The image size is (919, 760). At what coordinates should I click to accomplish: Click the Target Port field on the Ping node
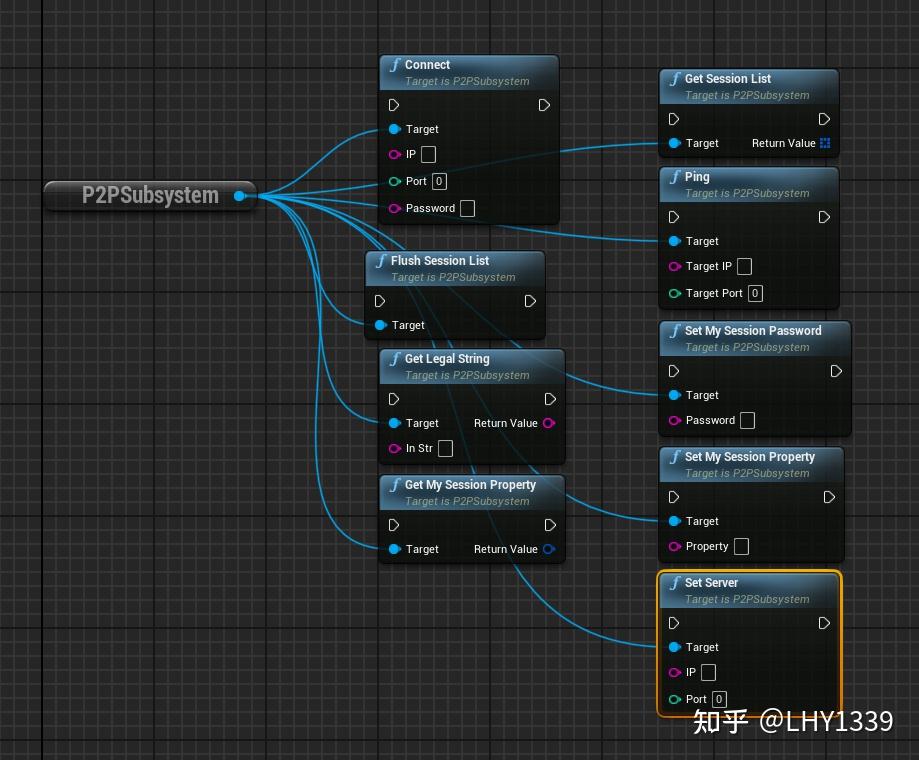(755, 293)
